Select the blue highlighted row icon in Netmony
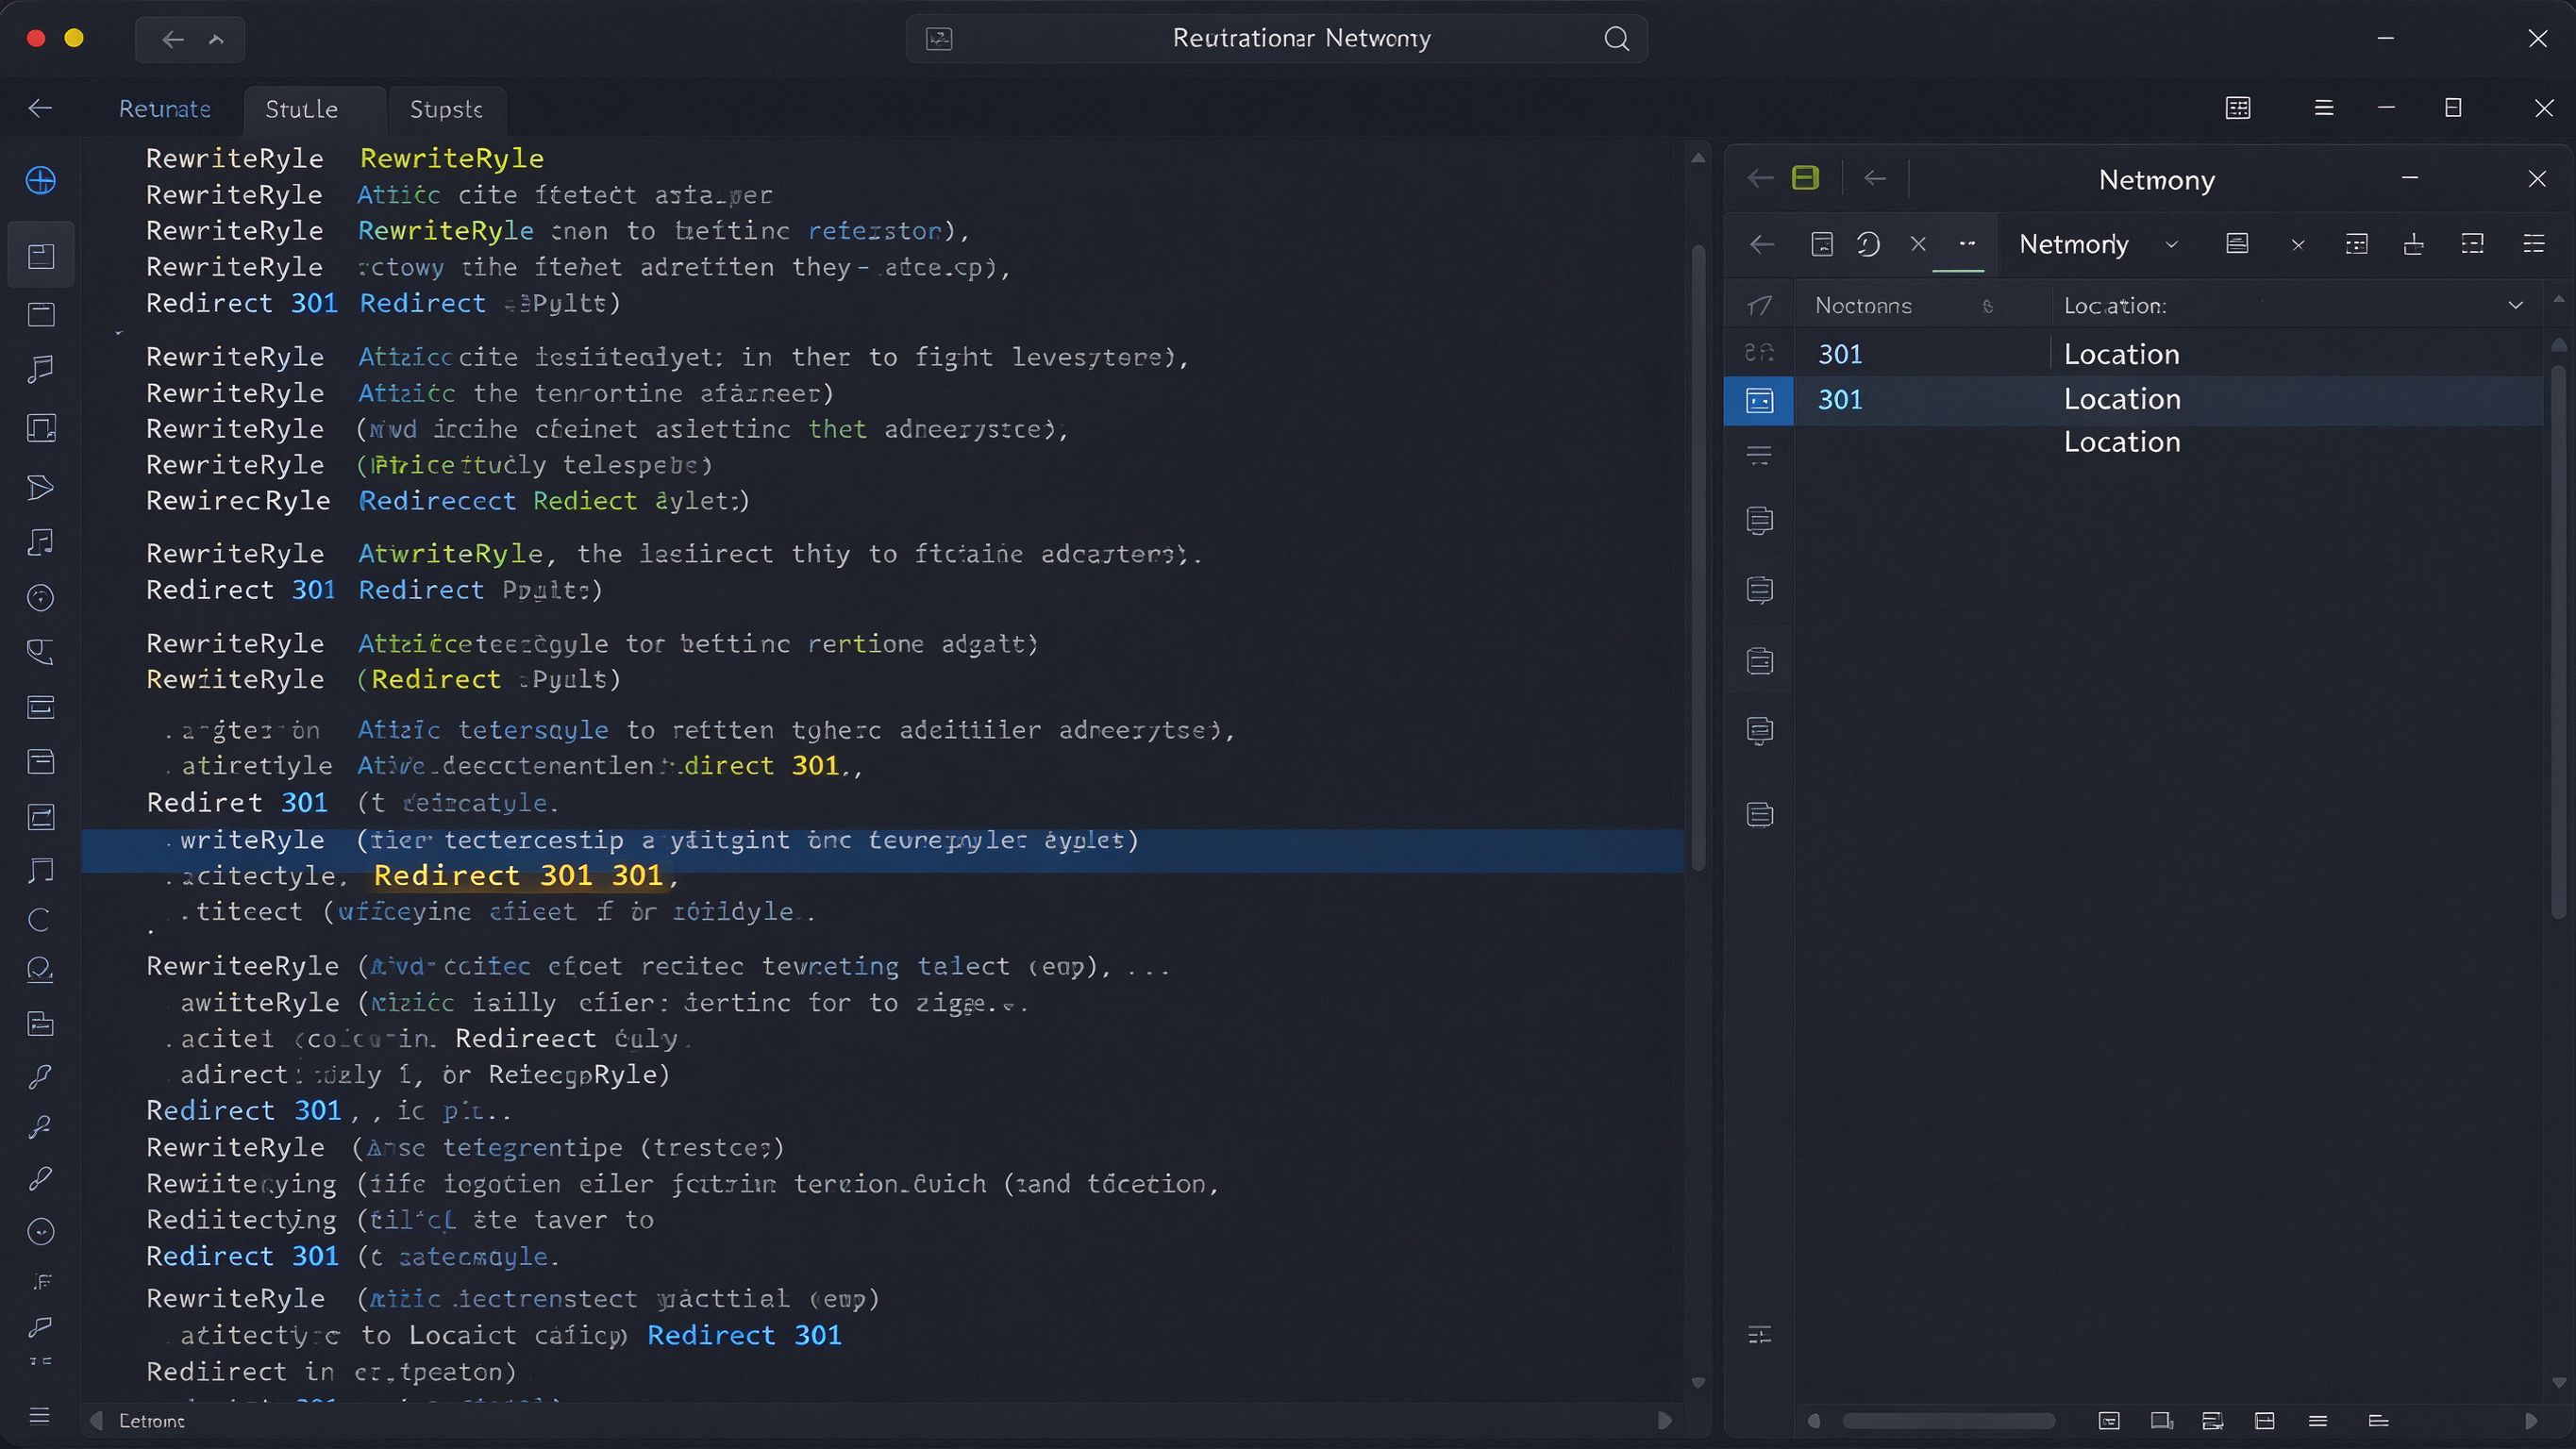Screen dimensions: 2576x1449 point(1759,400)
